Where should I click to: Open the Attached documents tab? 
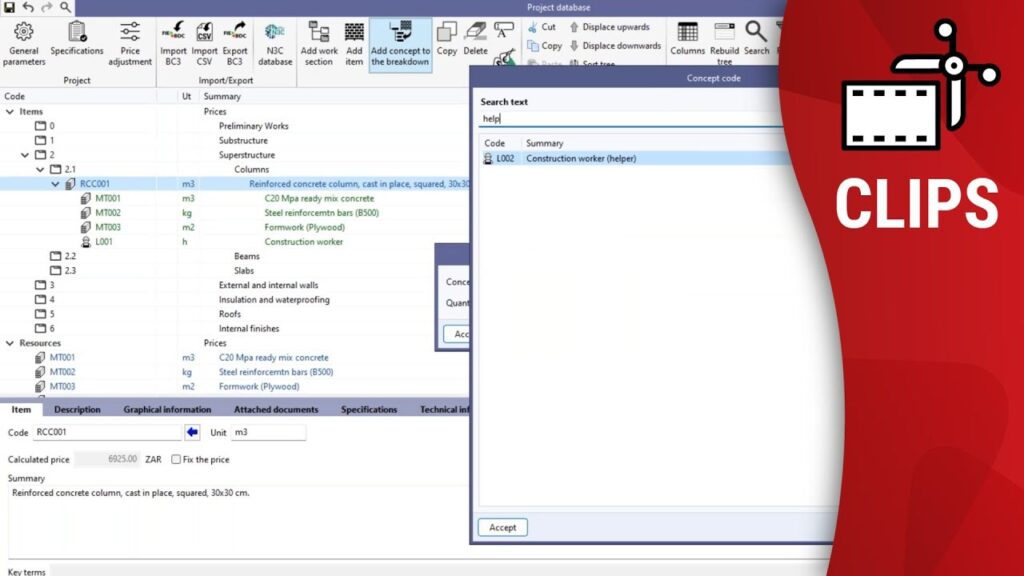click(x=277, y=409)
